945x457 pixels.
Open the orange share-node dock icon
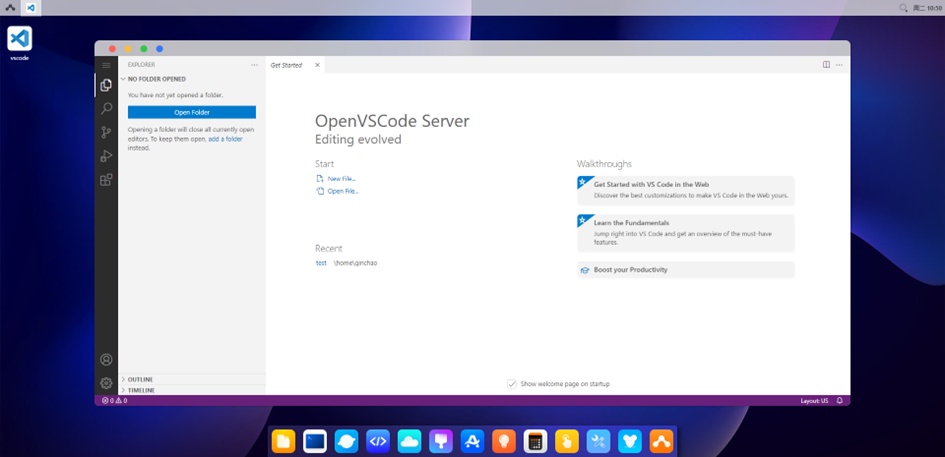[x=661, y=441]
